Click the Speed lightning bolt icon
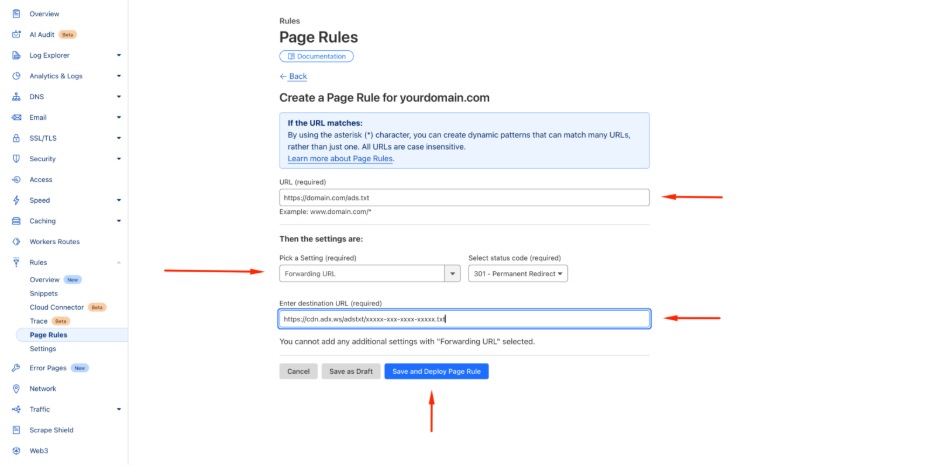Image resolution: width=936 pixels, height=465 pixels. coord(17,200)
